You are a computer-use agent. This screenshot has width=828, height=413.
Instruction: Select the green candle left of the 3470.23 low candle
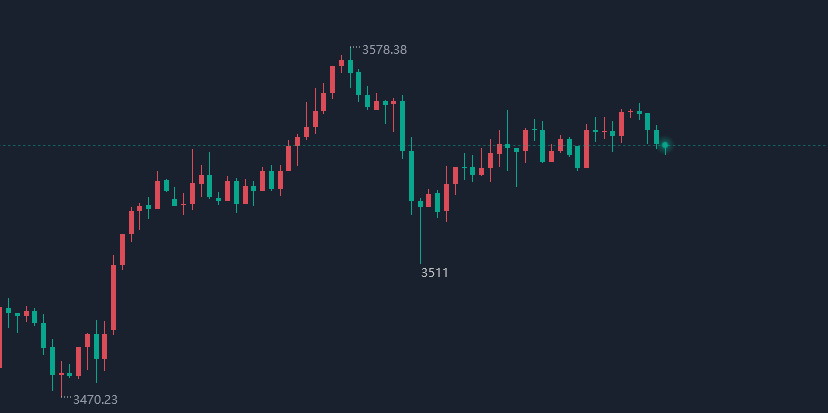52,360
